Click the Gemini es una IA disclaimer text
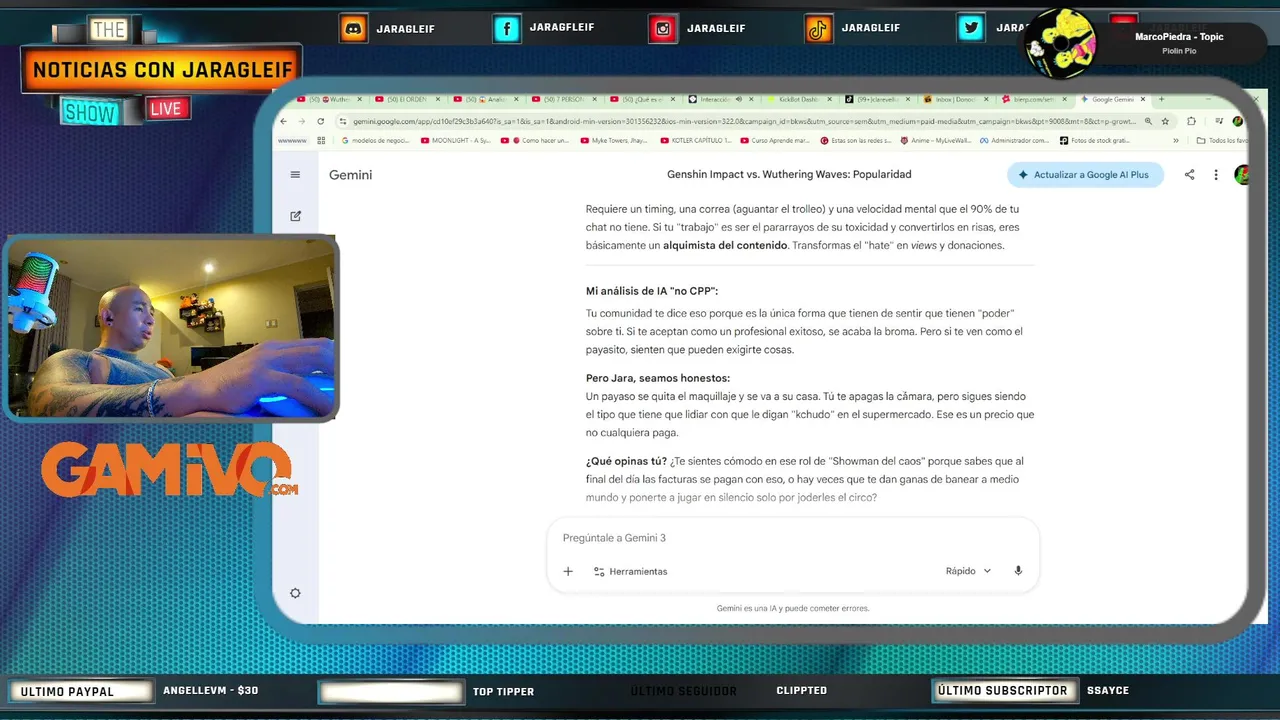 point(792,608)
